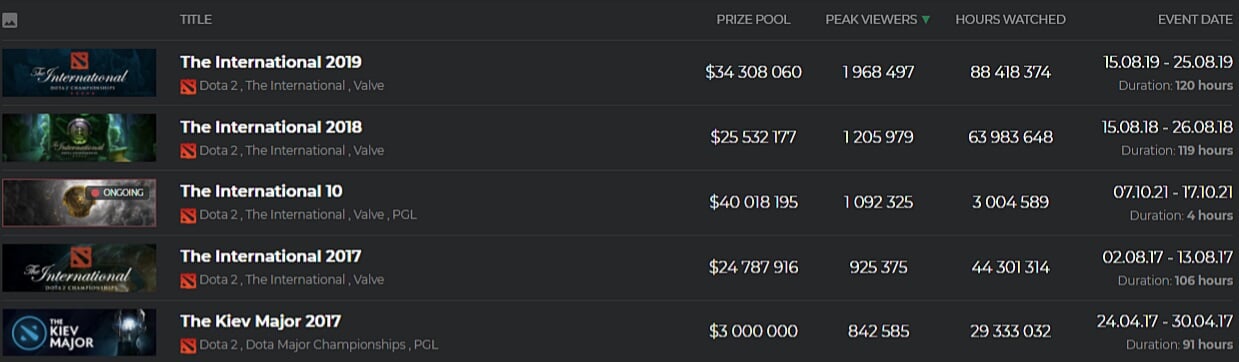Open The International 2019 event page
The image size is (1239, 362).
click(x=271, y=62)
